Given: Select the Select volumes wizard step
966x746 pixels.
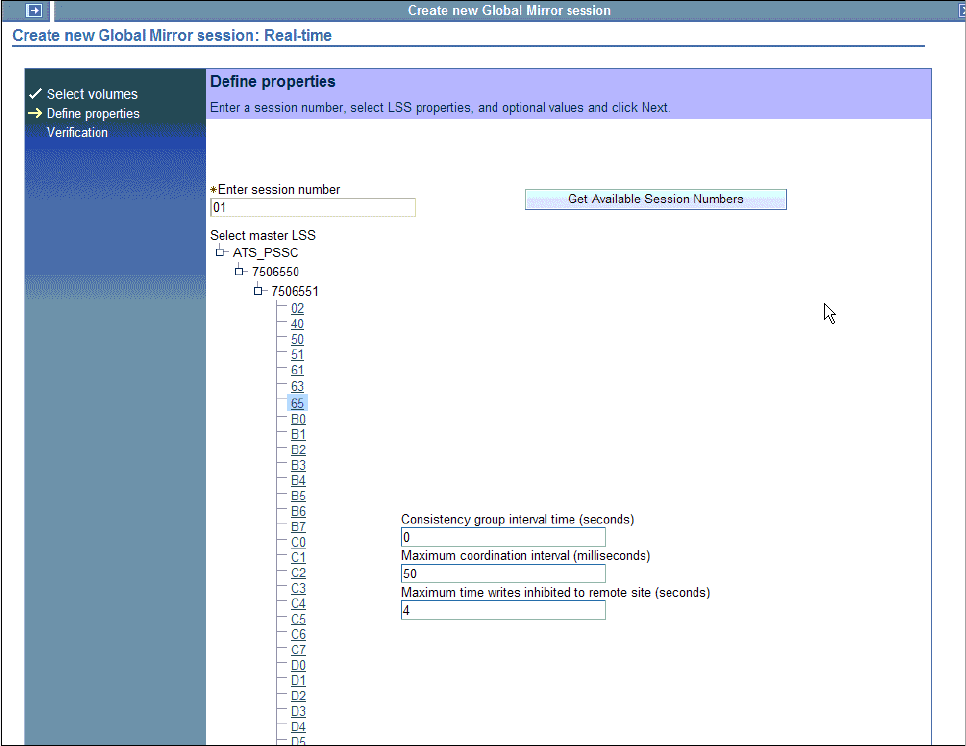Looking at the screenshot, I should pyautogui.click(x=92, y=94).
